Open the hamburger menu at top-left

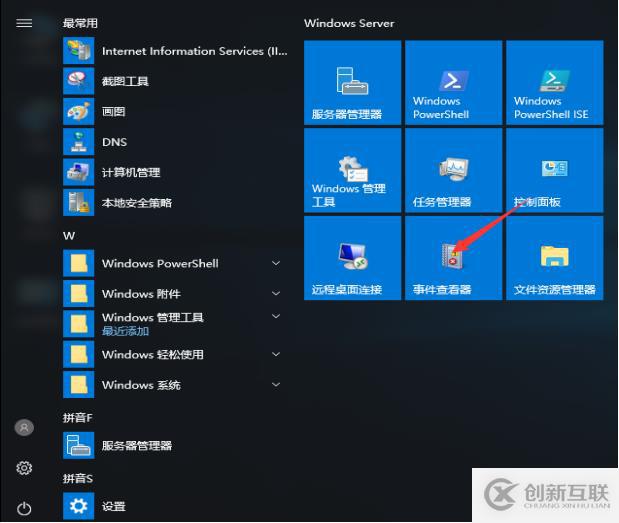click(24, 23)
